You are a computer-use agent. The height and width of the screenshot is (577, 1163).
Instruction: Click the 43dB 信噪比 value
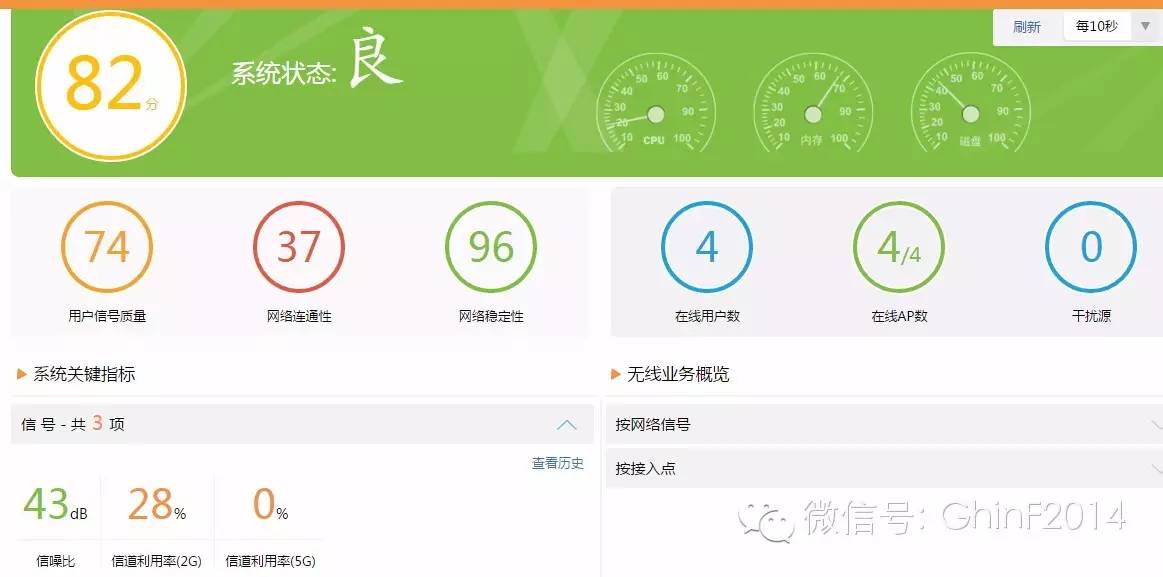(x=56, y=505)
